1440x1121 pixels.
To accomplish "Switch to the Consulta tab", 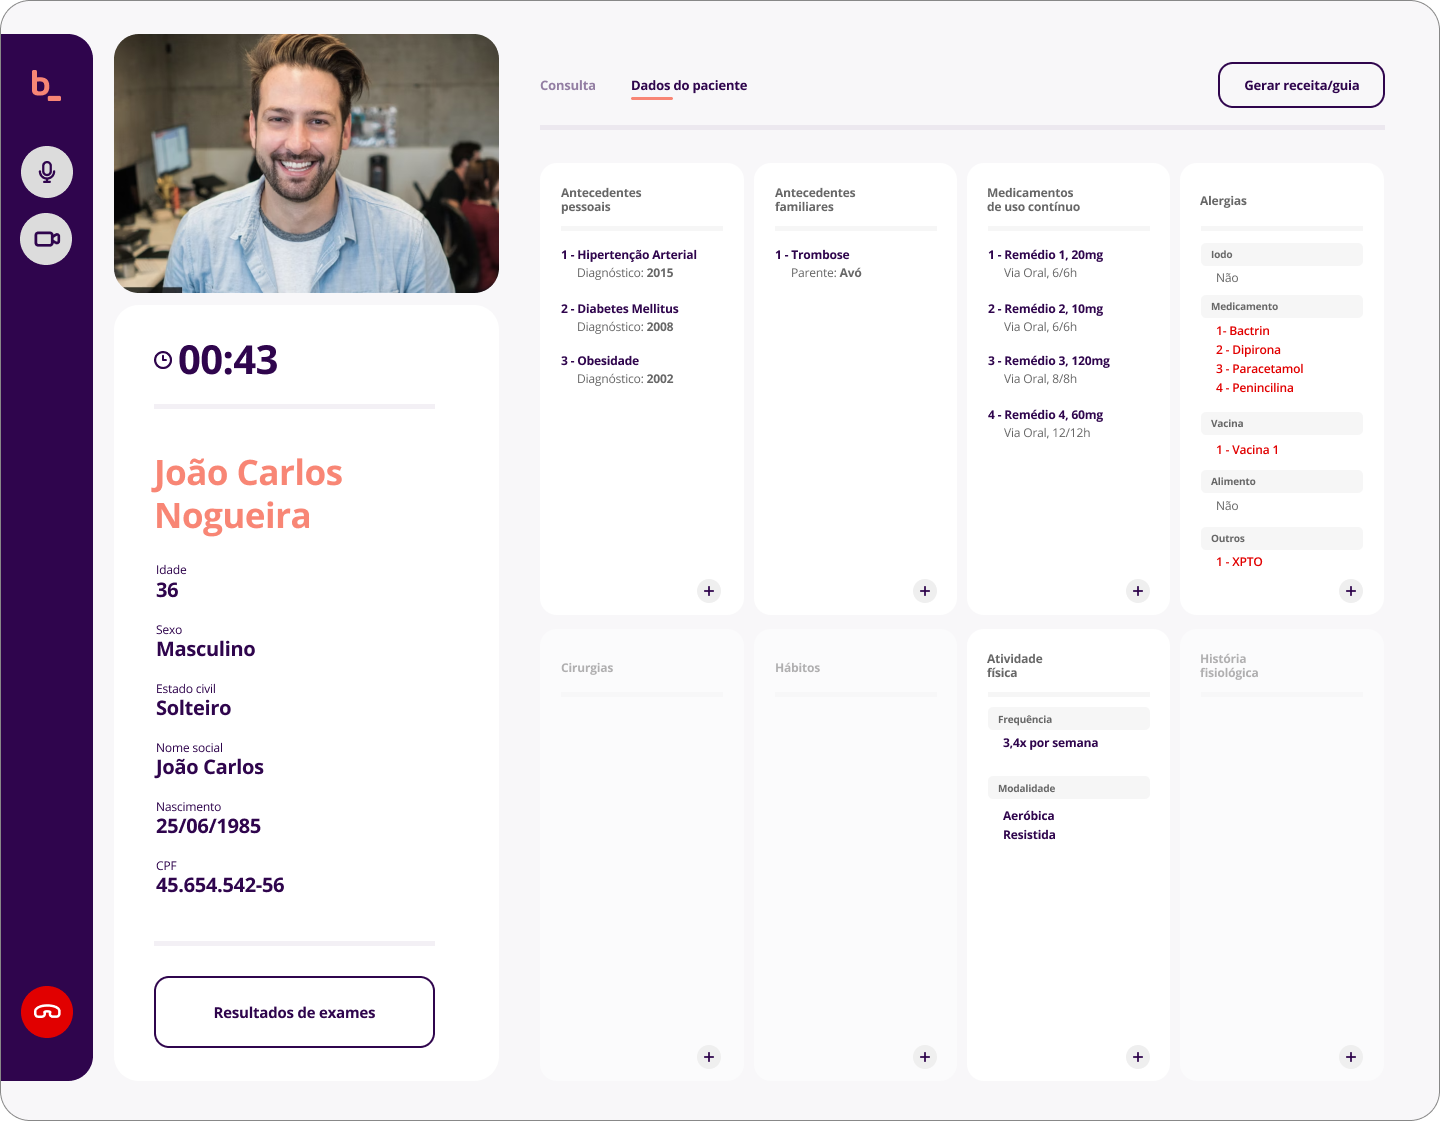I will (x=568, y=86).
